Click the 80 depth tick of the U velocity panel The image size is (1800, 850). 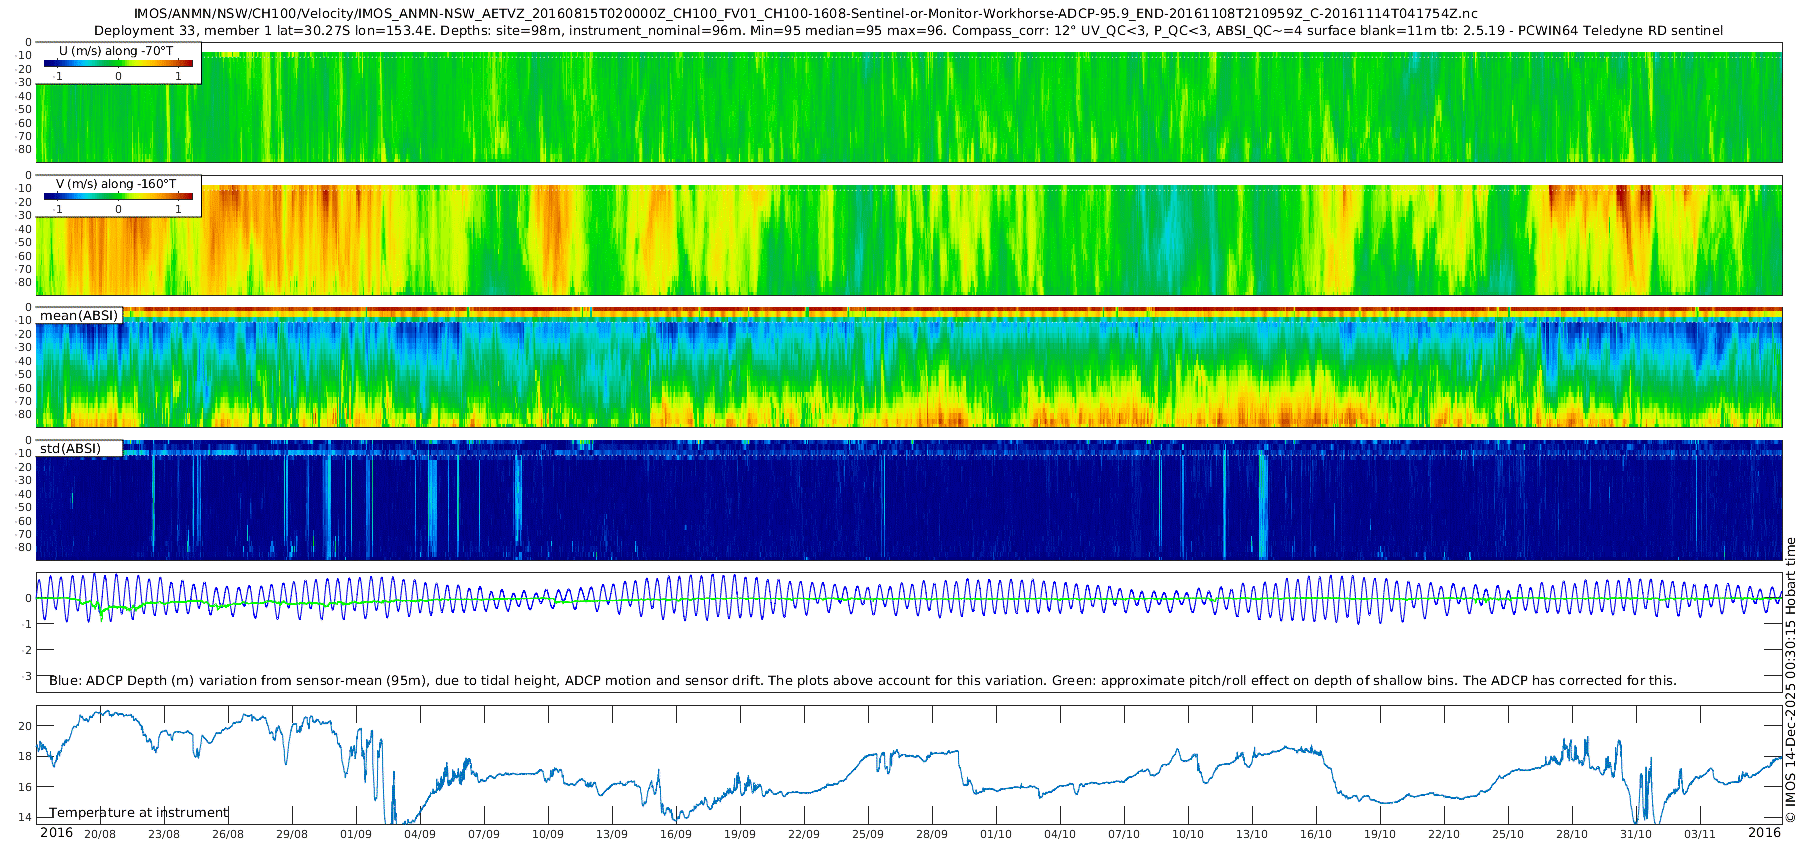click(x=25, y=150)
